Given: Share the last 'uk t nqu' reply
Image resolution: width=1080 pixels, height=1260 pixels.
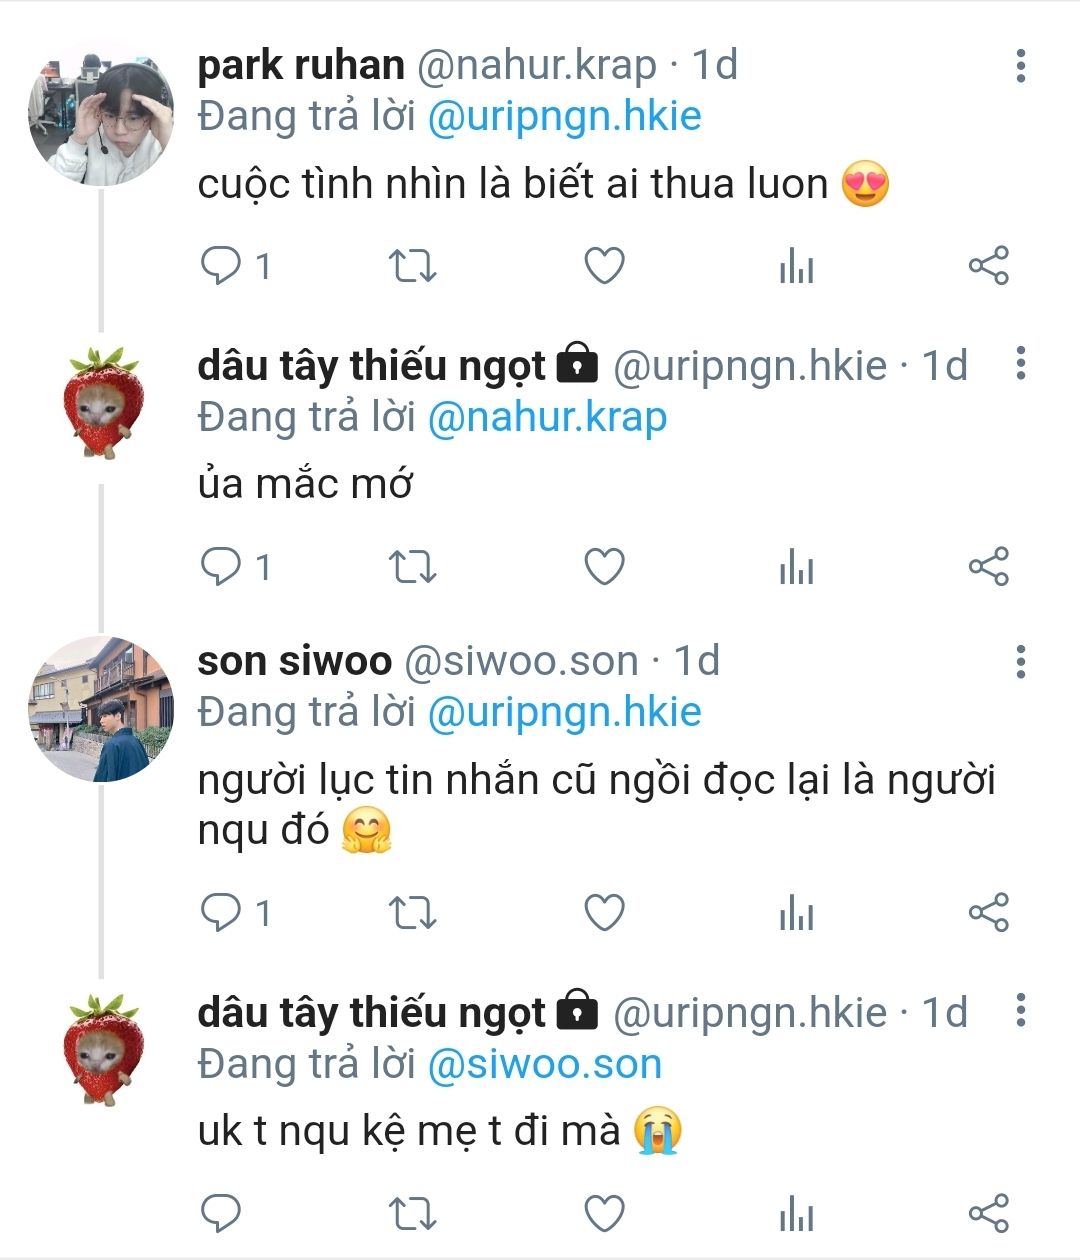Looking at the screenshot, I should point(988,1213).
